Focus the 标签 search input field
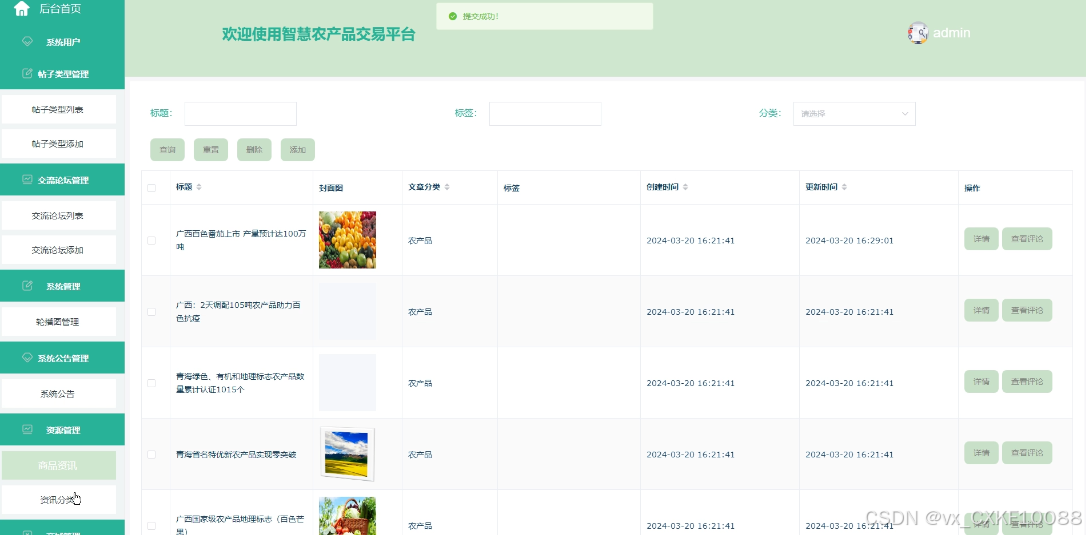This screenshot has height=535, width=1086. 545,114
